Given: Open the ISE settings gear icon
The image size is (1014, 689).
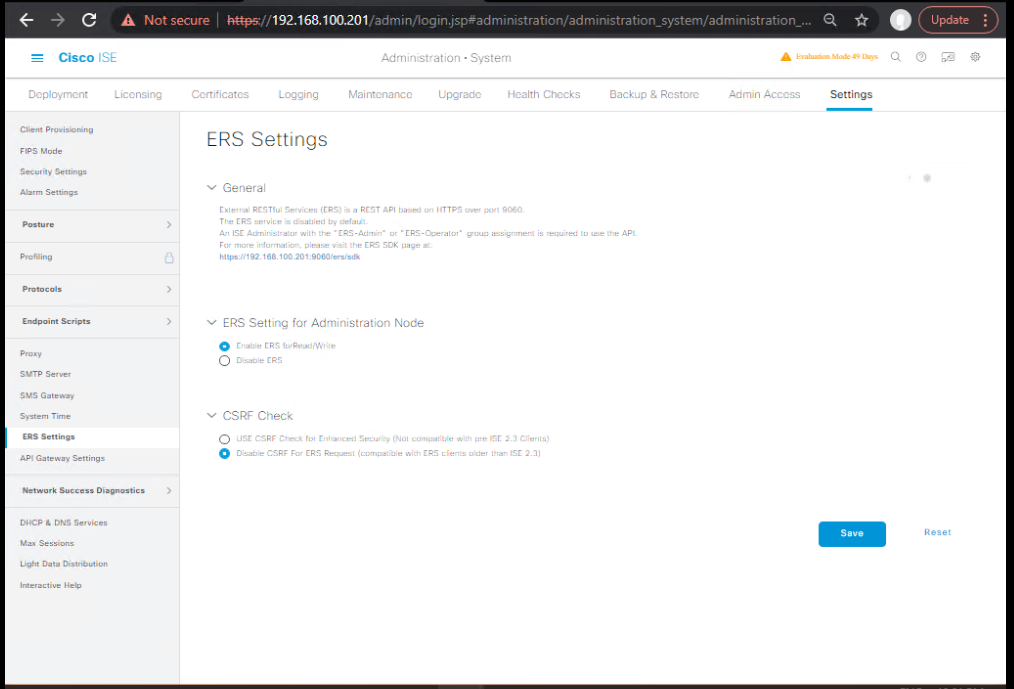Looking at the screenshot, I should coord(975,57).
